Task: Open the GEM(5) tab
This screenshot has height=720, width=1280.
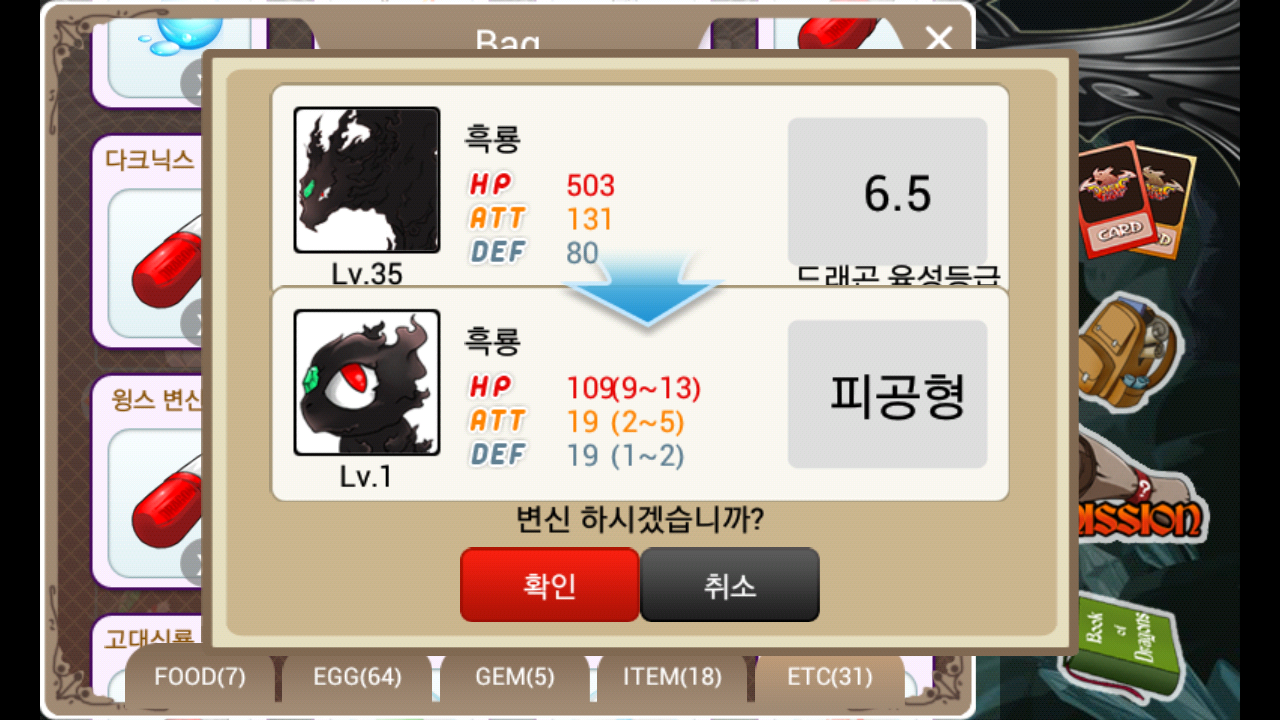Action: [515, 677]
